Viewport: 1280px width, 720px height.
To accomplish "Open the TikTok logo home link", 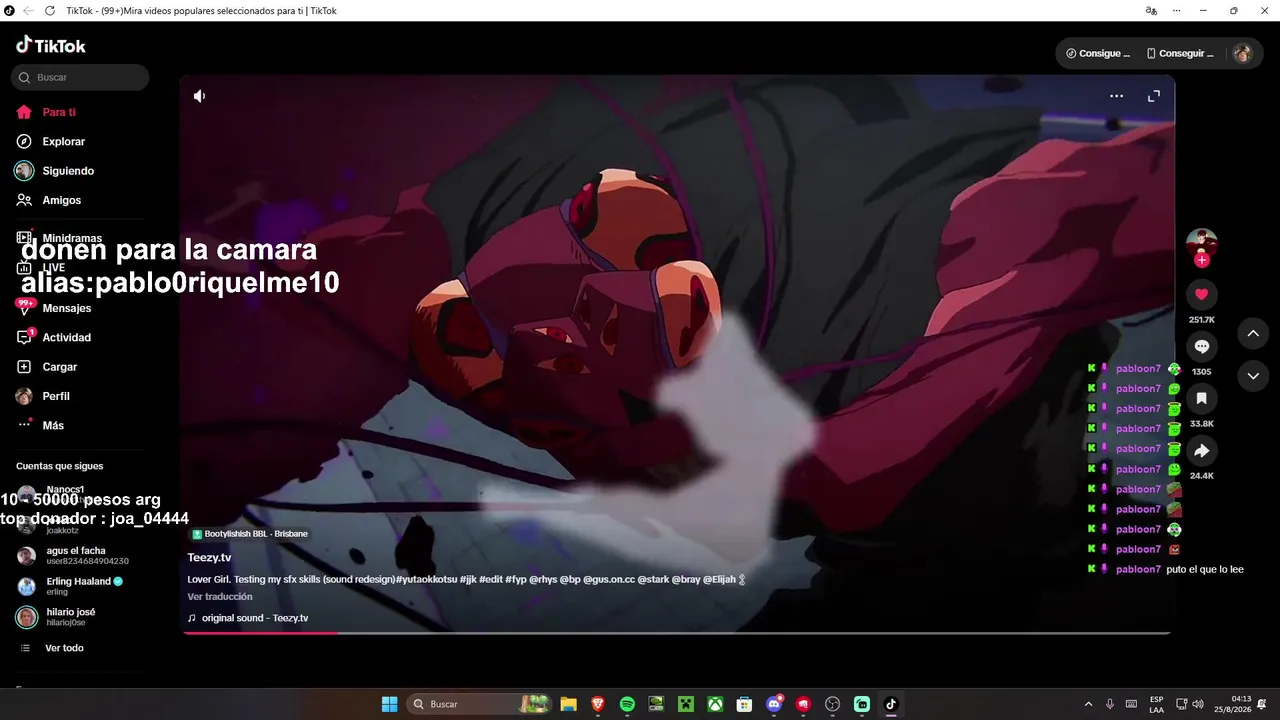I will pos(51,45).
